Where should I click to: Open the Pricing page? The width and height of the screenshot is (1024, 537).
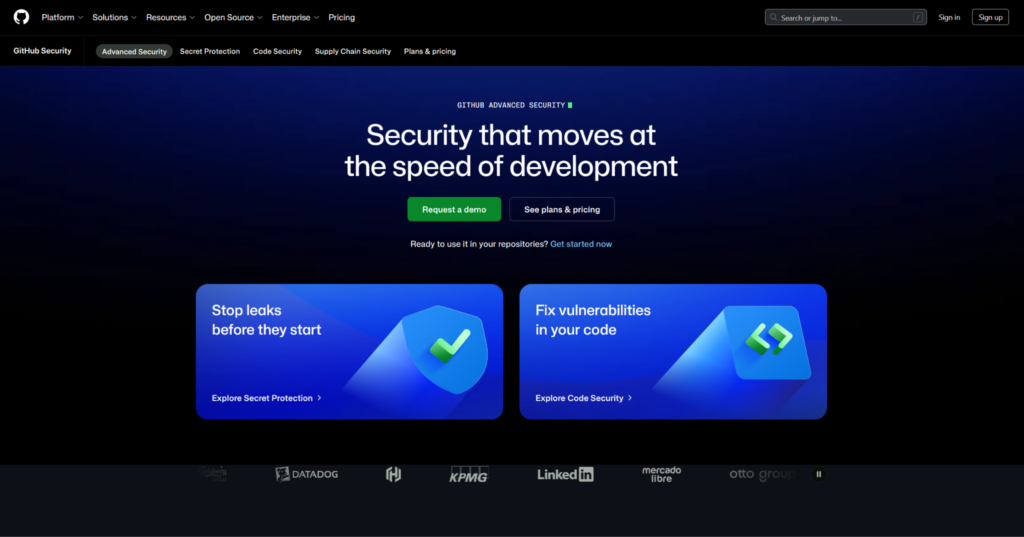point(342,18)
